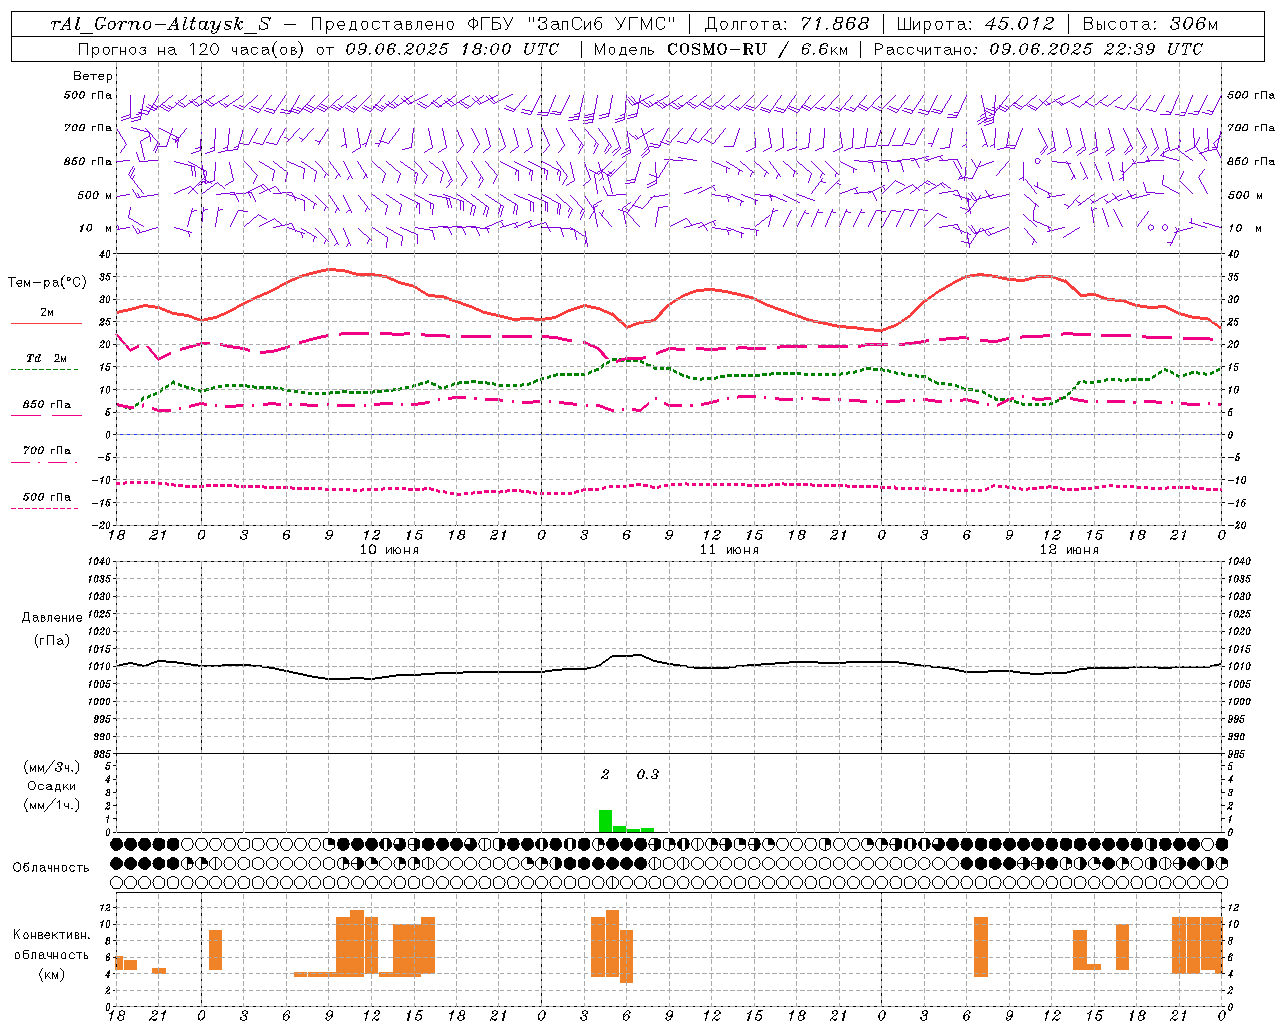The height and width of the screenshot is (1024, 1280).
Task: Click the 11 июня date label
Action: (729, 550)
